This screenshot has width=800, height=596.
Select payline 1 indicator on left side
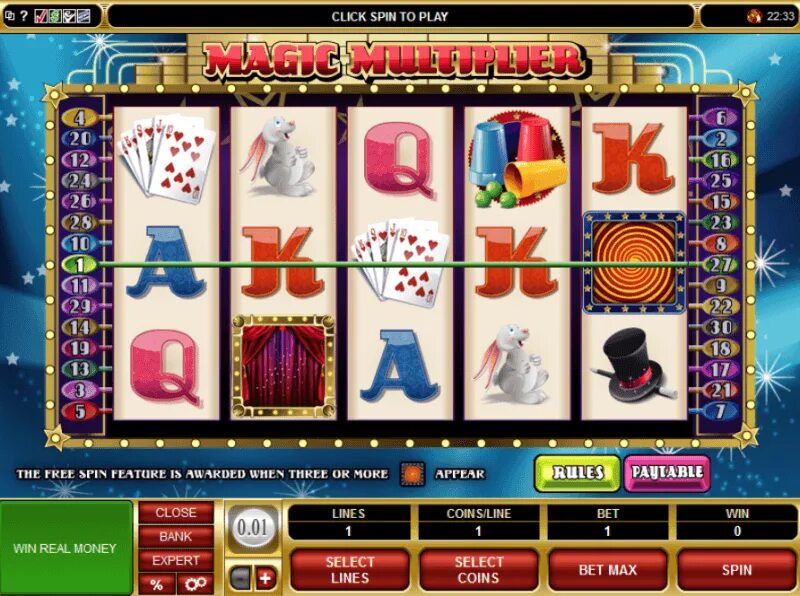(x=80, y=264)
